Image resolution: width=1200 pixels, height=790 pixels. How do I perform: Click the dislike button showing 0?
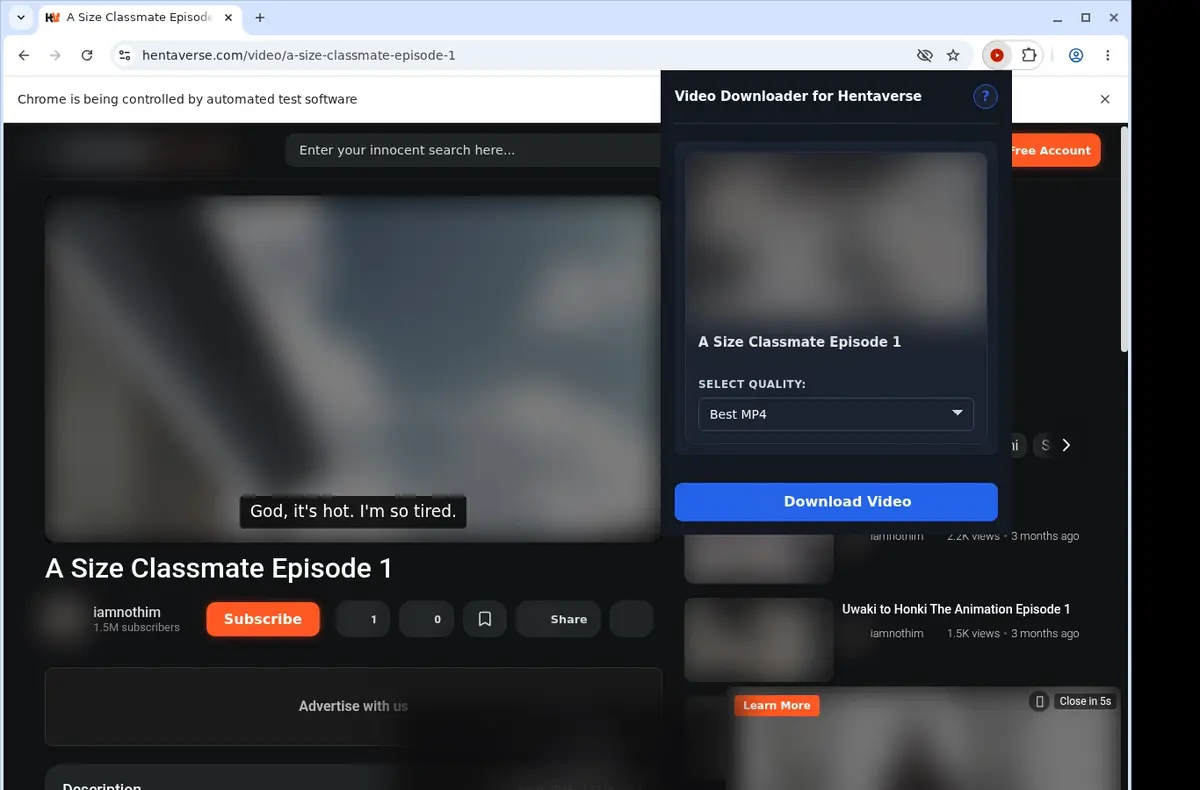point(427,619)
